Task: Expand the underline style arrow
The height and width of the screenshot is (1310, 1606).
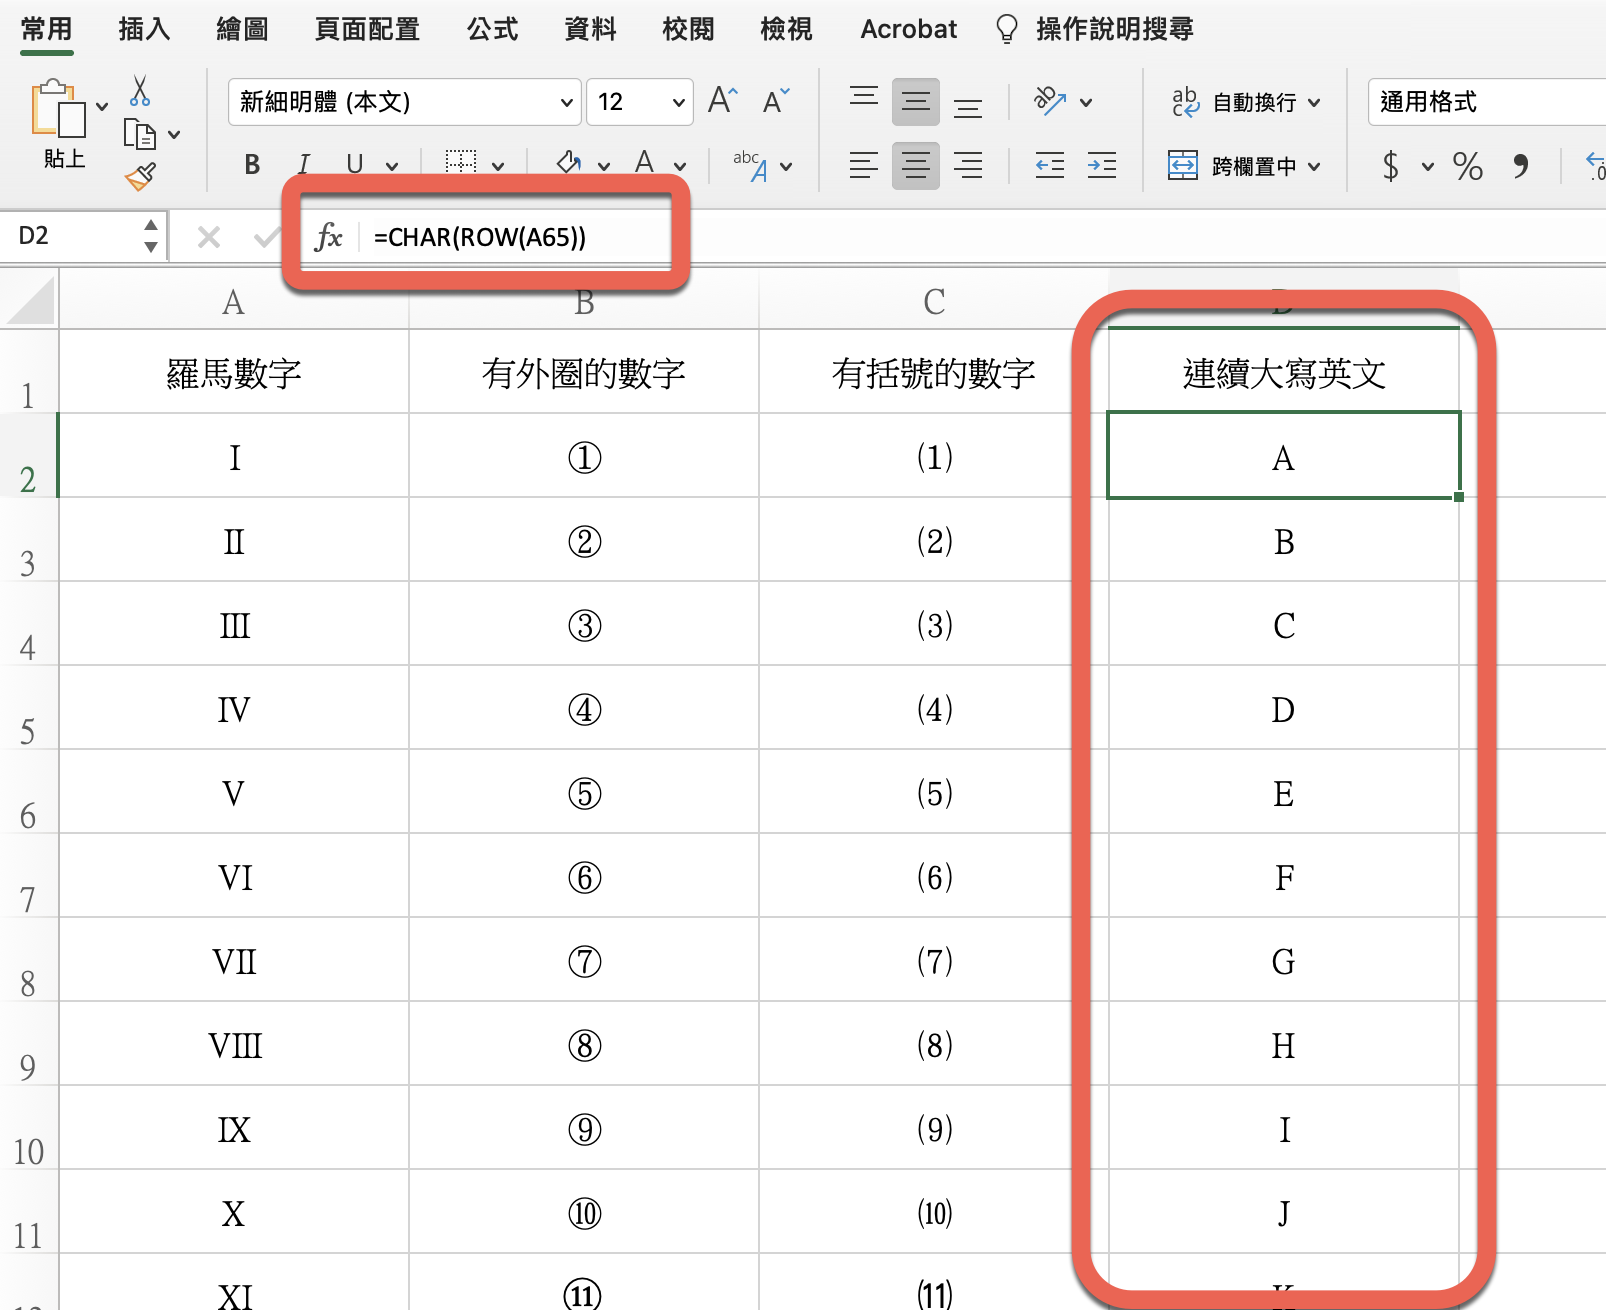Action: coord(392,166)
